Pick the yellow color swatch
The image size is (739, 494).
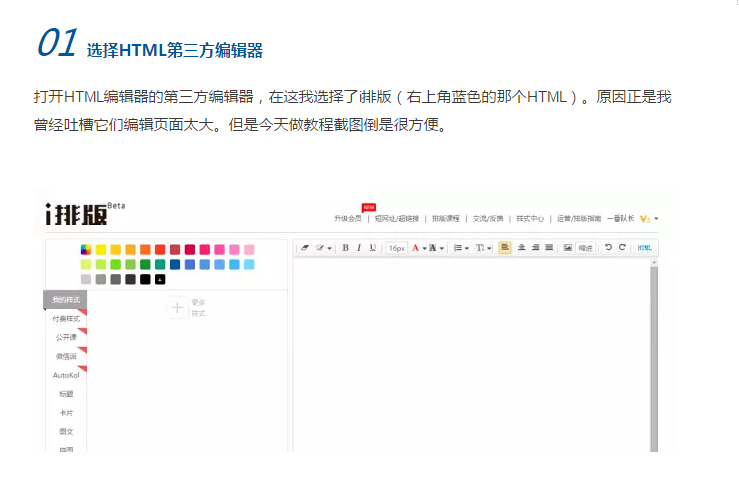[x=101, y=249]
